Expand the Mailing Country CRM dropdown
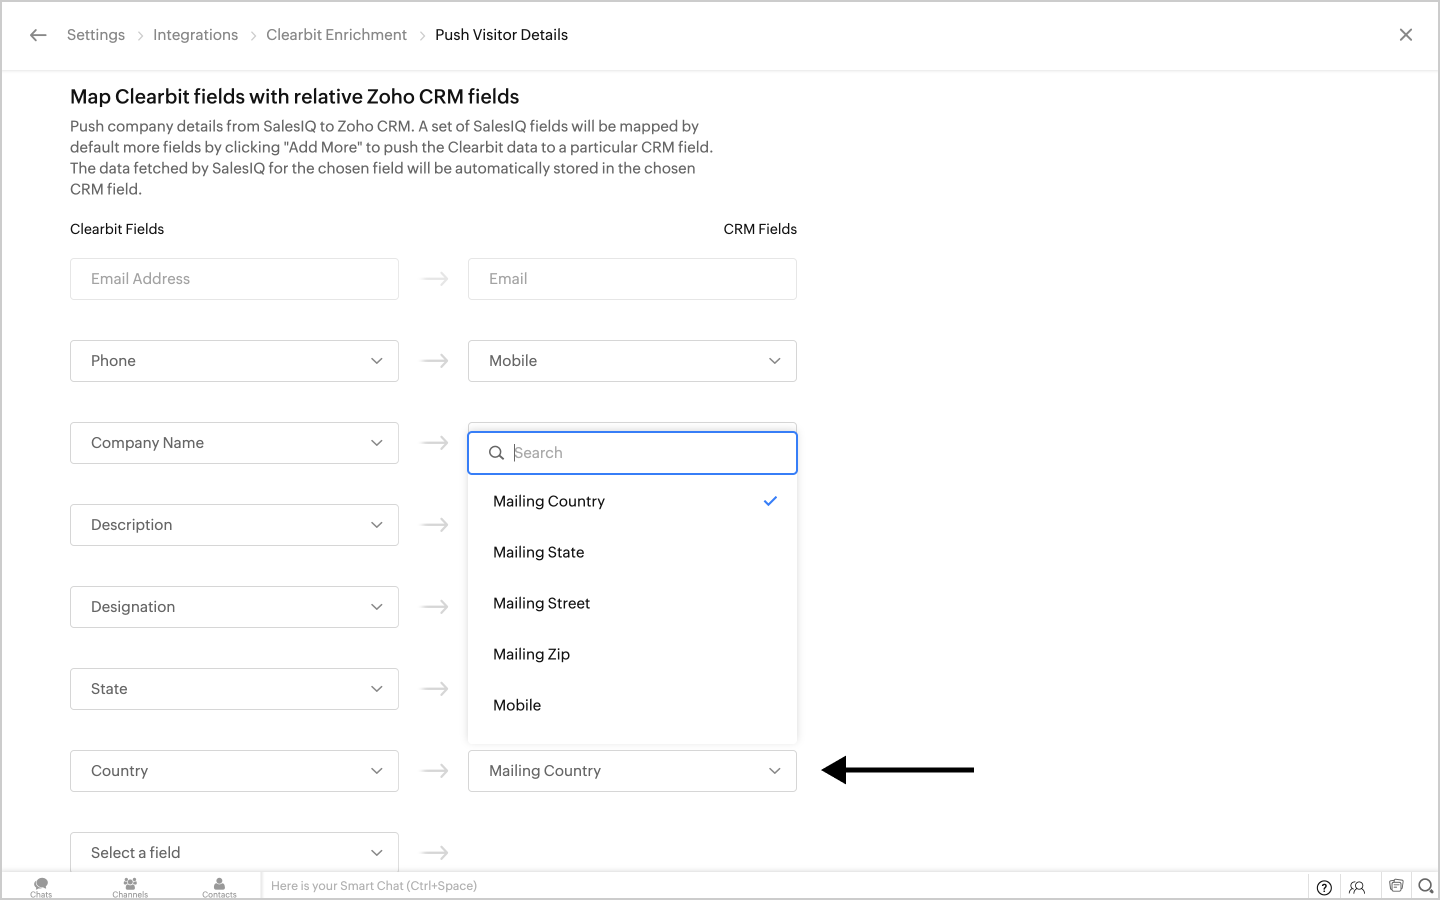Image resolution: width=1440 pixels, height=900 pixels. [x=632, y=771]
